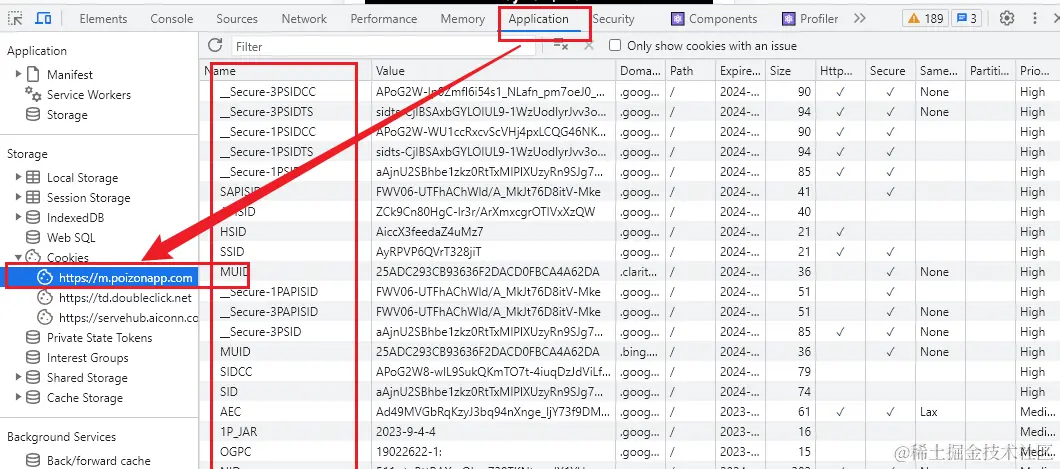
Task: Select the 1P_JAR cookie row
Action: click(x=629, y=432)
